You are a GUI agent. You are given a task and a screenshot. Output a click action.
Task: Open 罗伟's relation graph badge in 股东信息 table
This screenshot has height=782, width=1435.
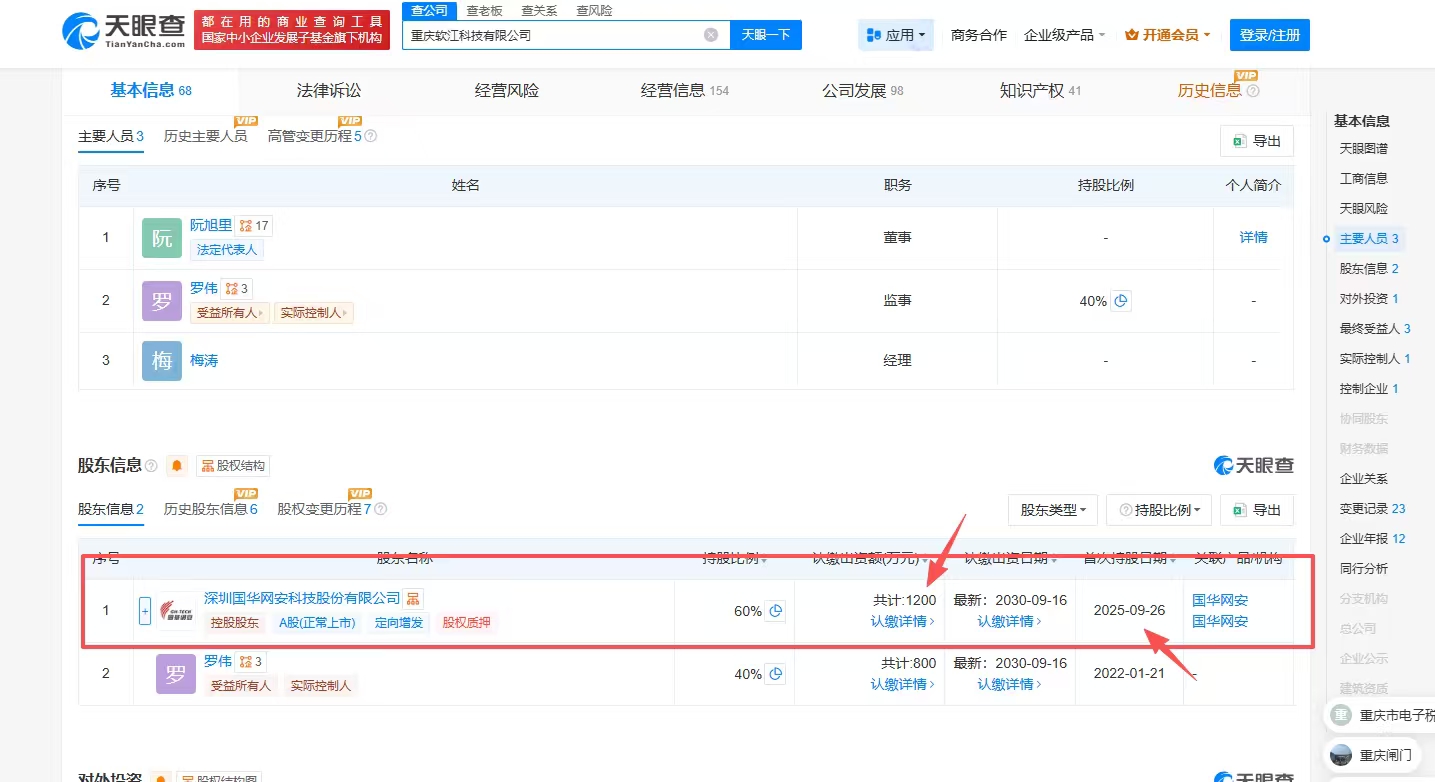pyautogui.click(x=251, y=662)
